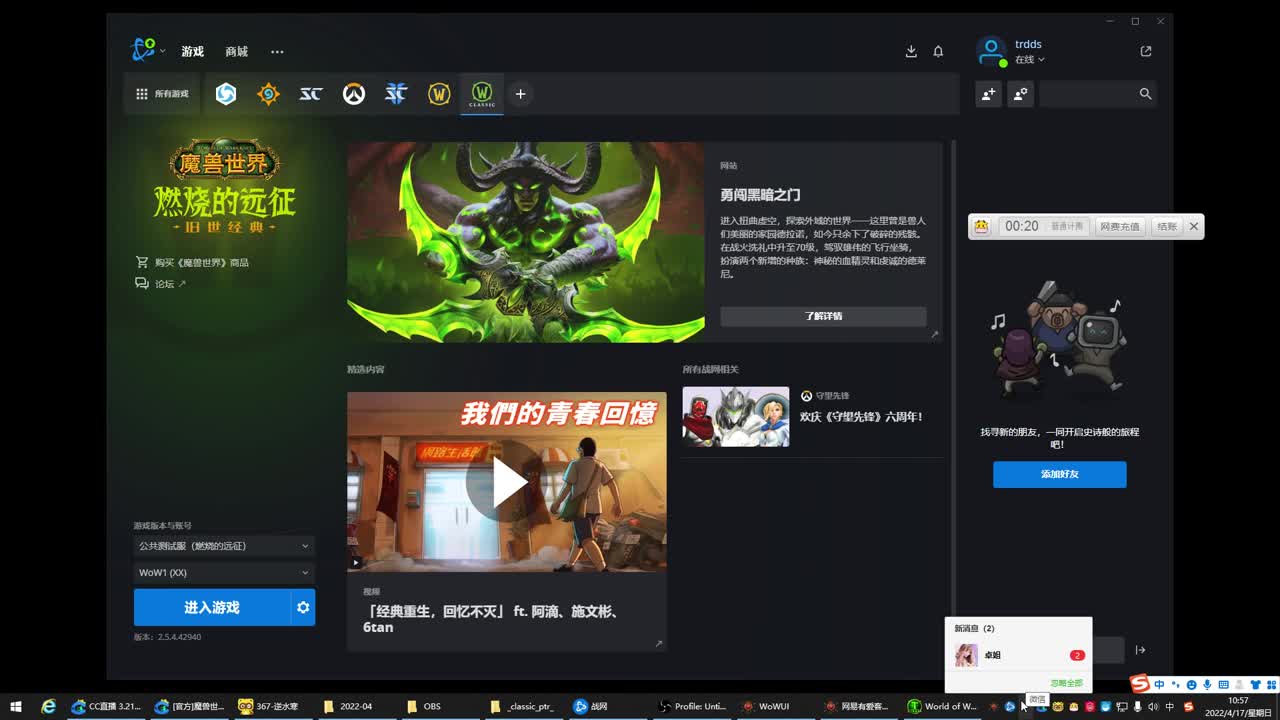Screen dimensions: 1280x720
Task: Select the StarCraft II icon
Action: click(x=396, y=94)
